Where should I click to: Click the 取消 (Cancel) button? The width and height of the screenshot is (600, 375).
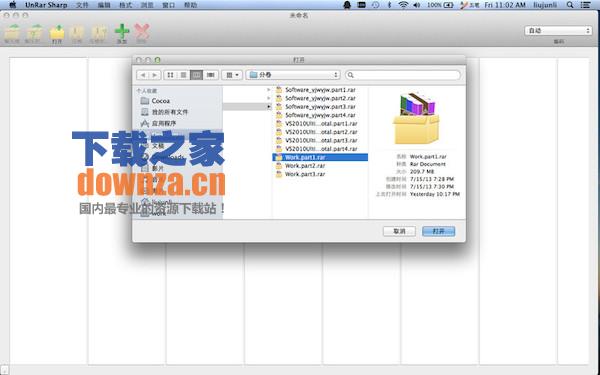pyautogui.click(x=399, y=231)
